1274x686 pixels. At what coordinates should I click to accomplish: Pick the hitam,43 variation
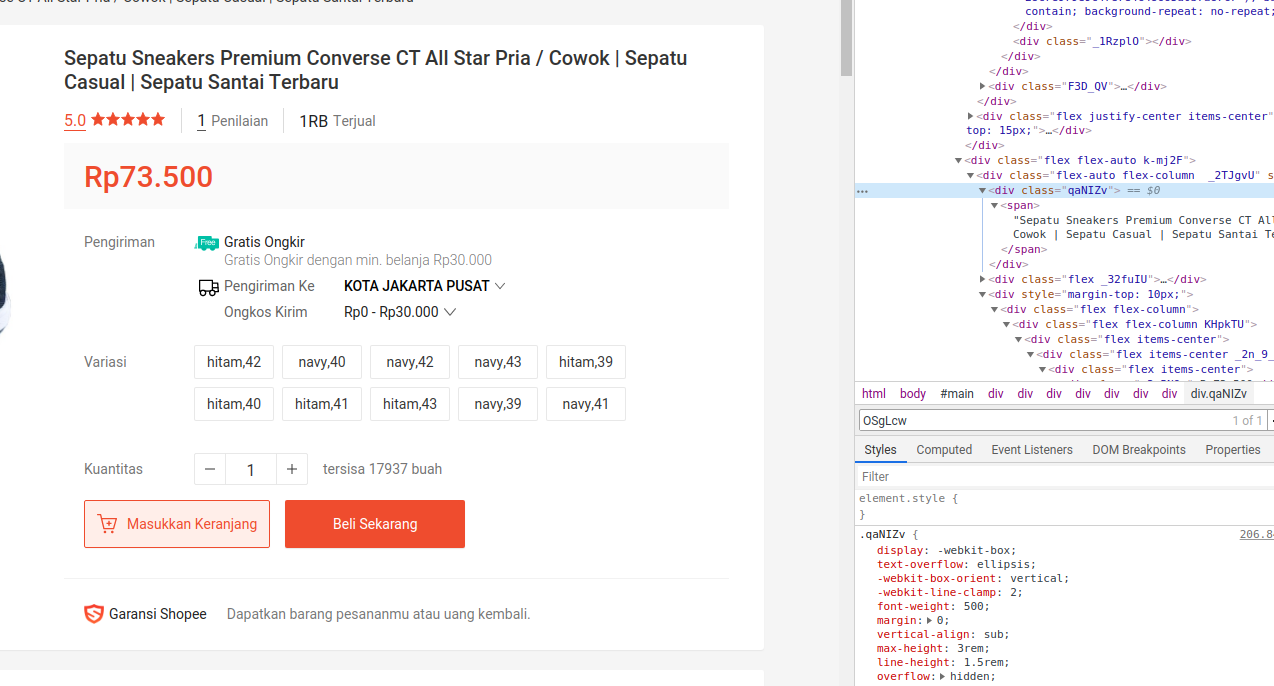click(x=410, y=404)
